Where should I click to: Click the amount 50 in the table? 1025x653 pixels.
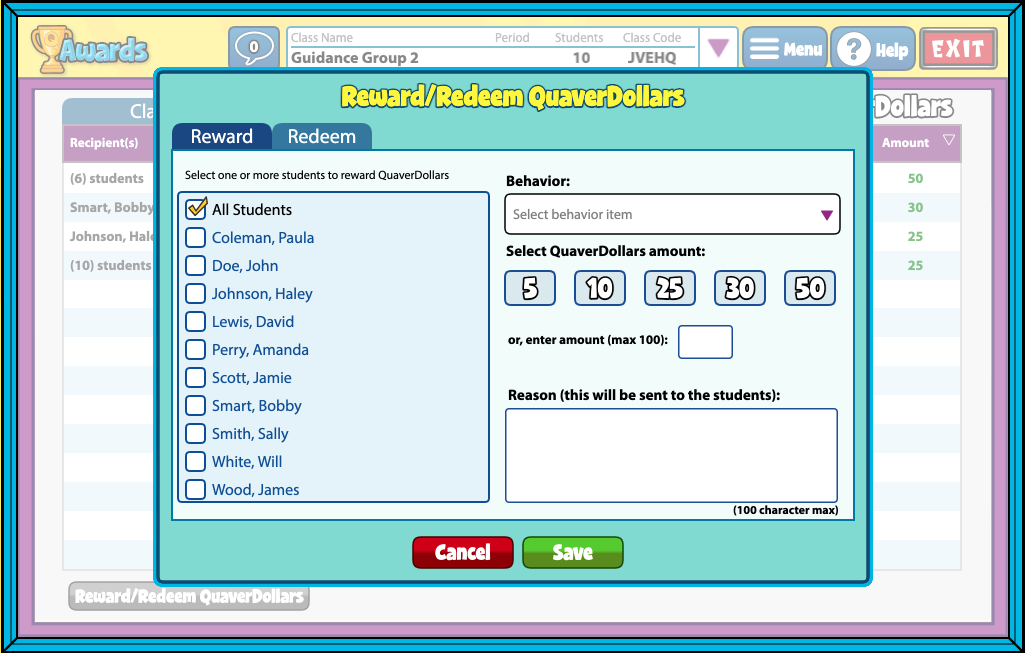click(x=915, y=178)
